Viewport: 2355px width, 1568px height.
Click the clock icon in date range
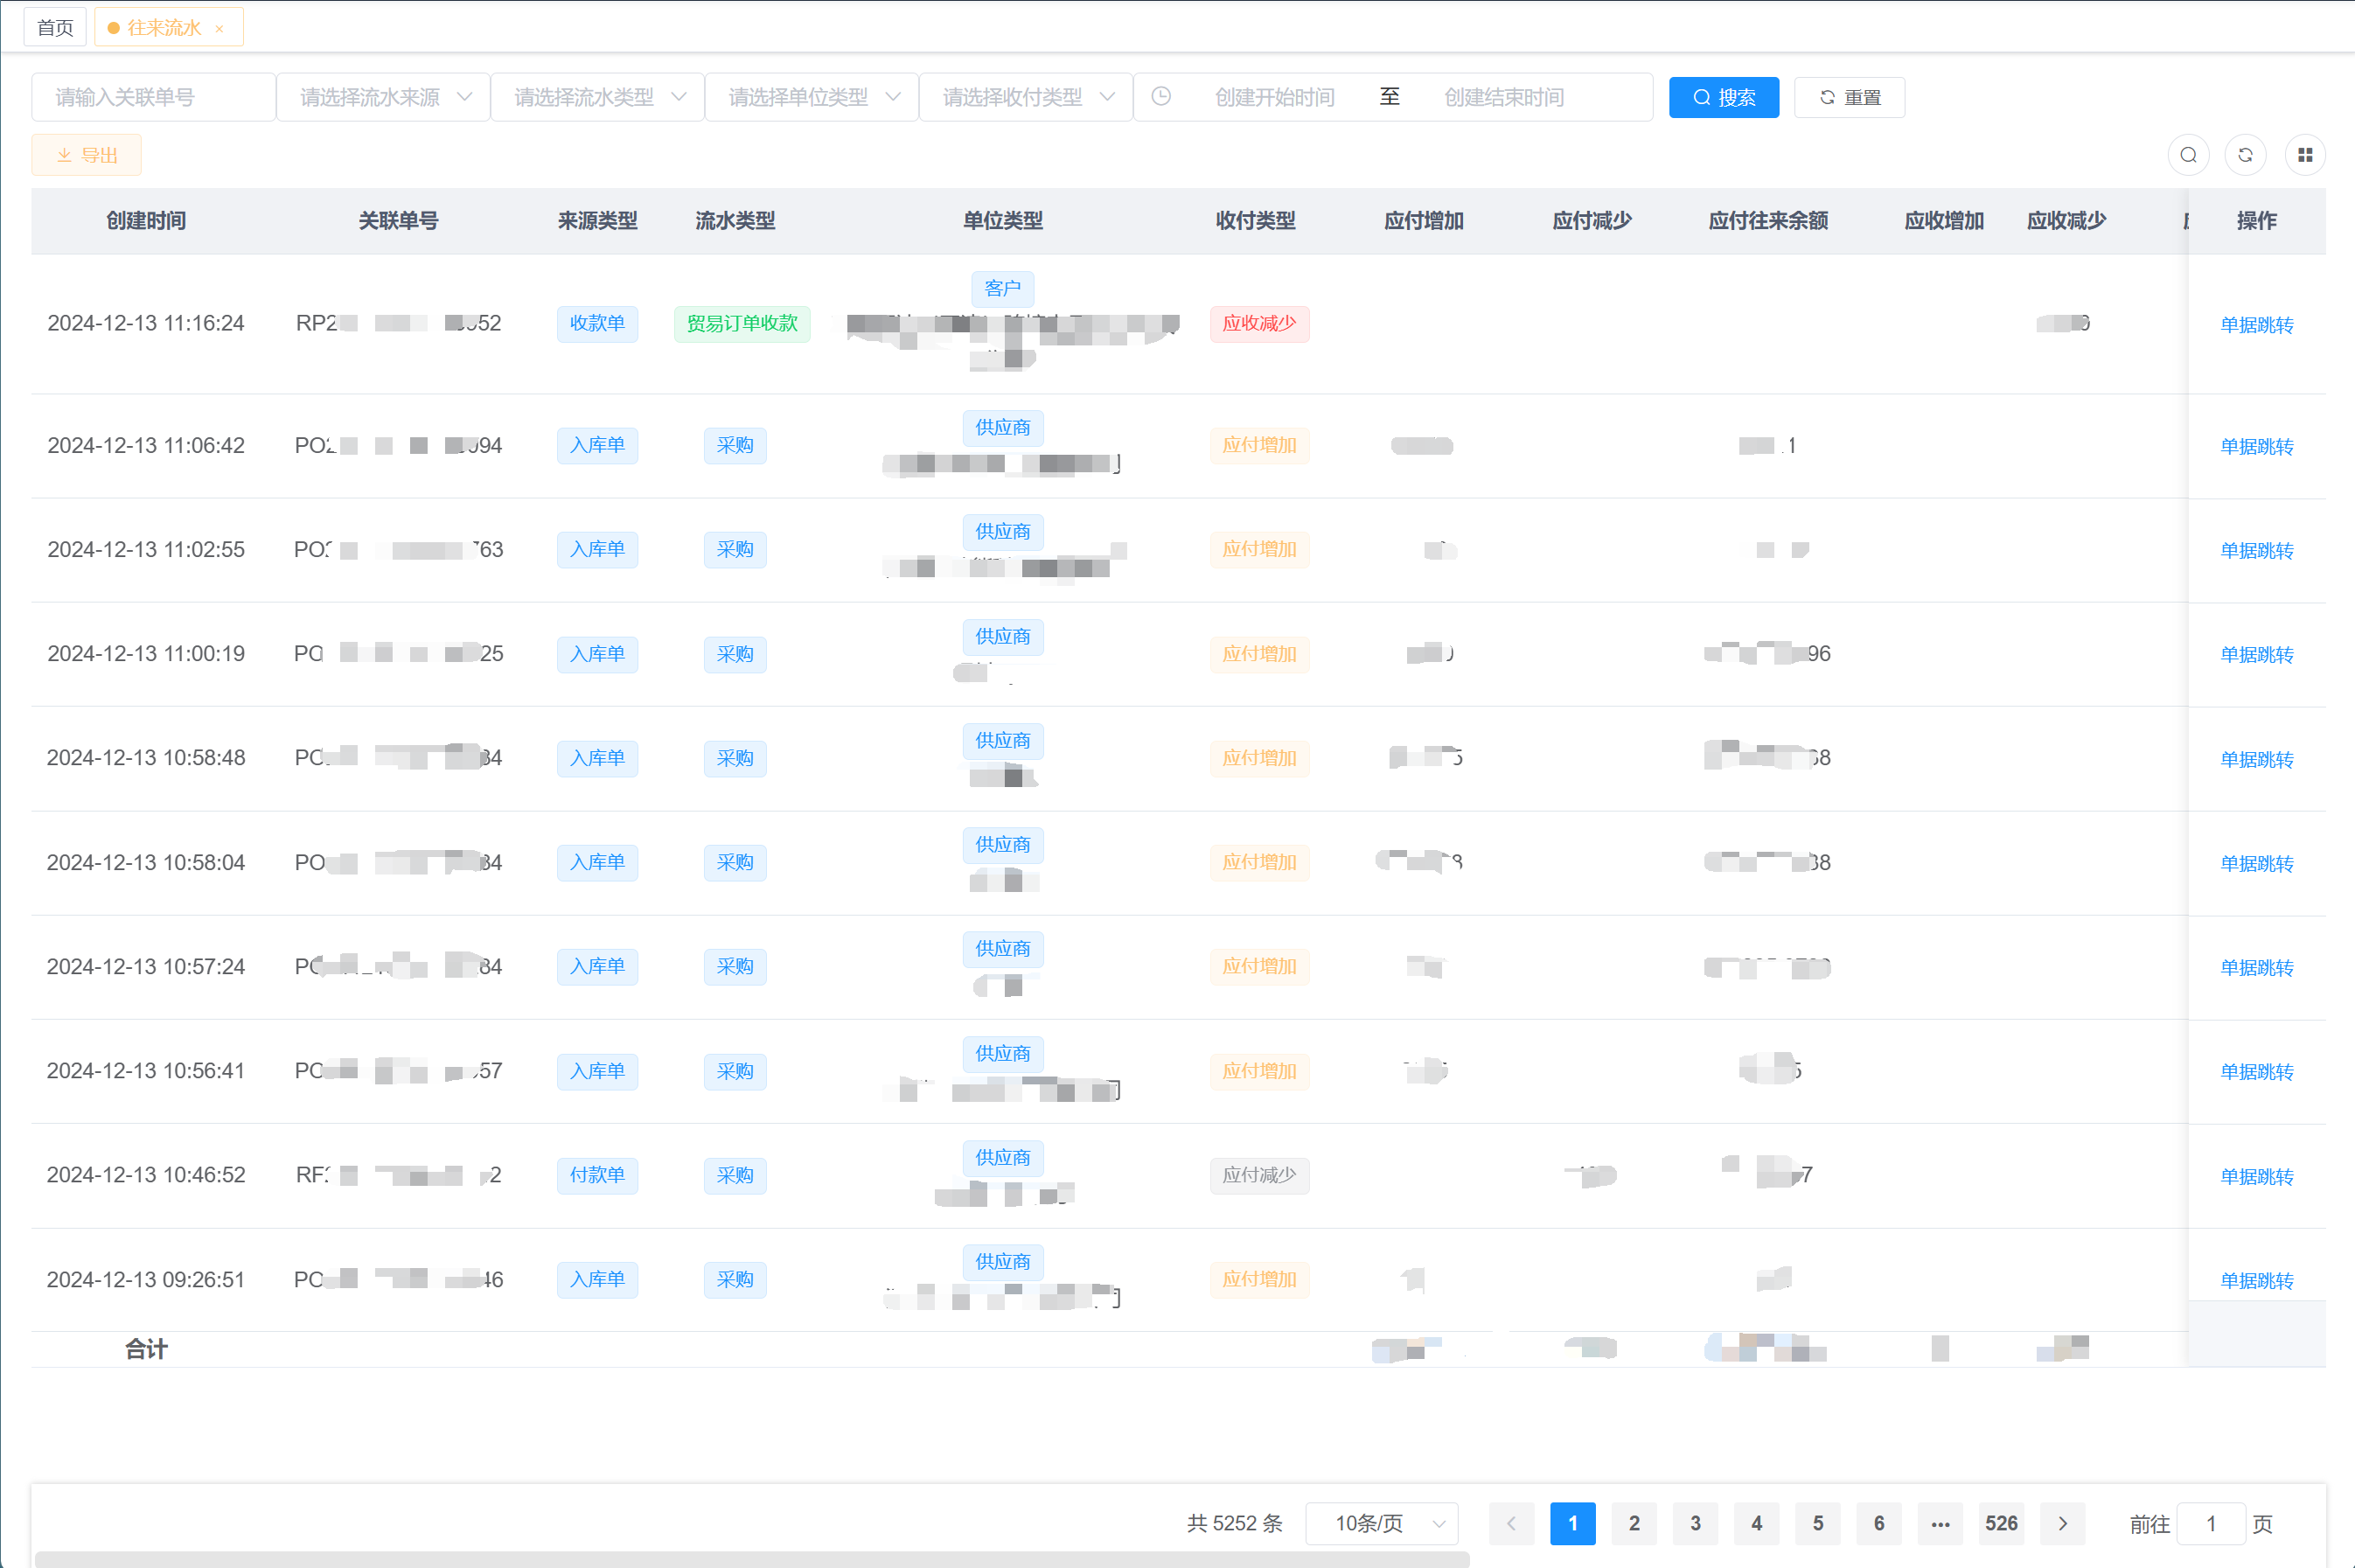[x=1161, y=97]
